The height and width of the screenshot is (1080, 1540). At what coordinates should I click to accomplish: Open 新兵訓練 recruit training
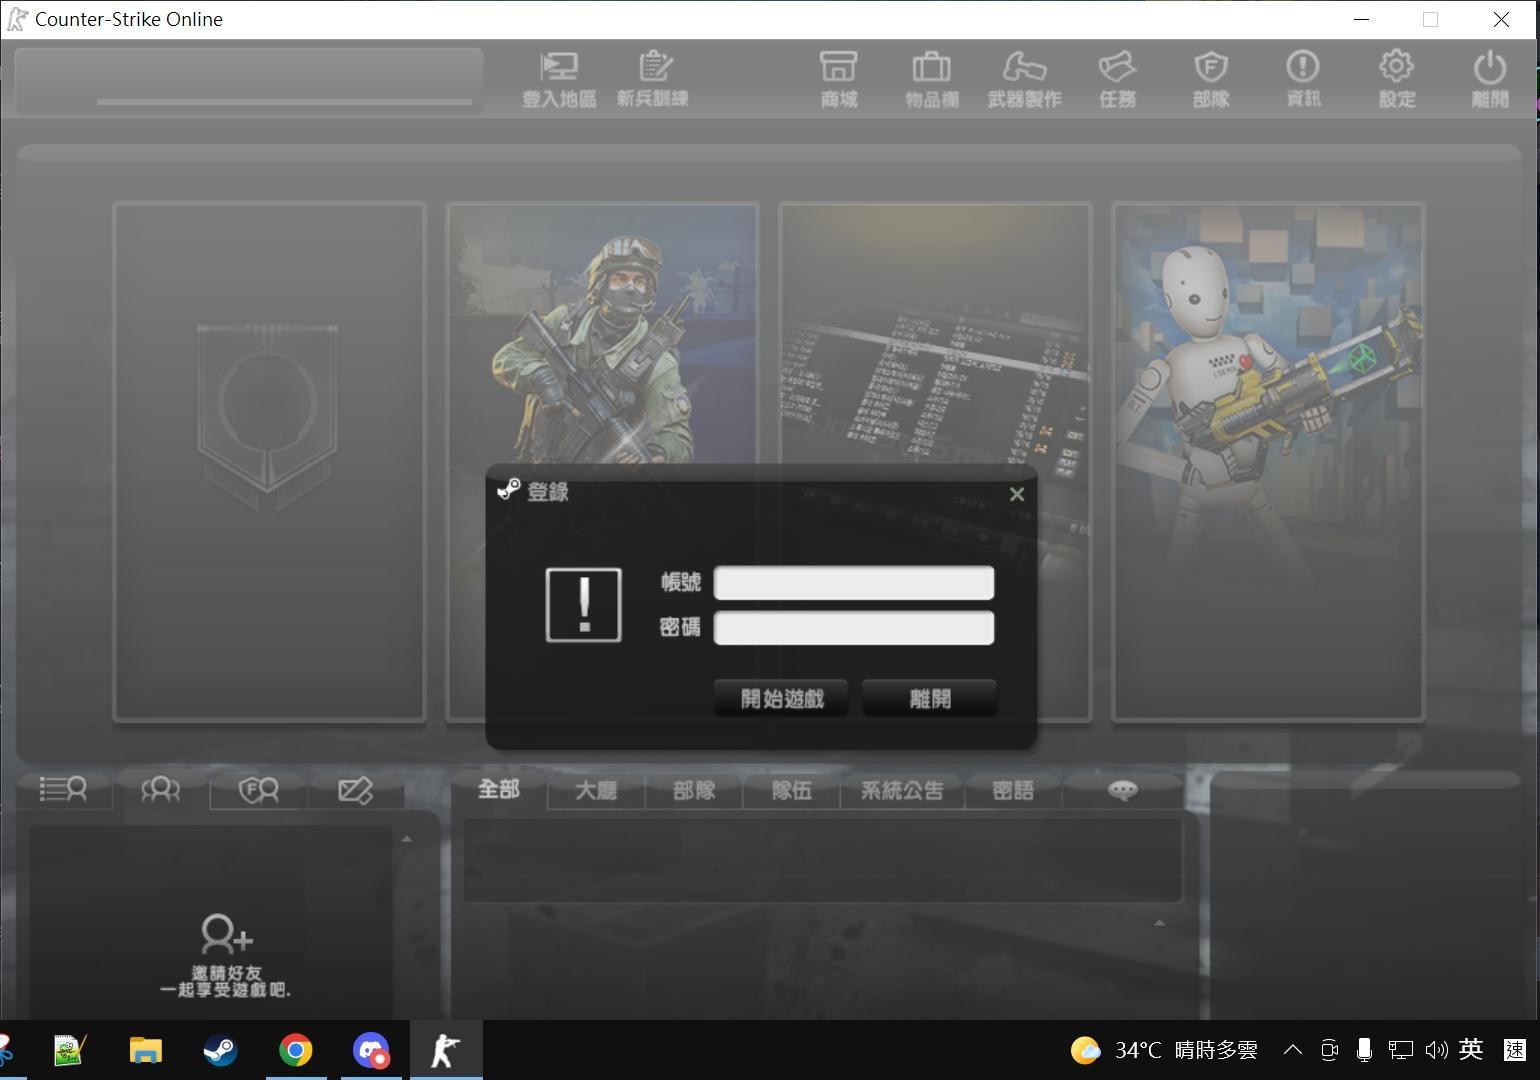click(x=655, y=78)
